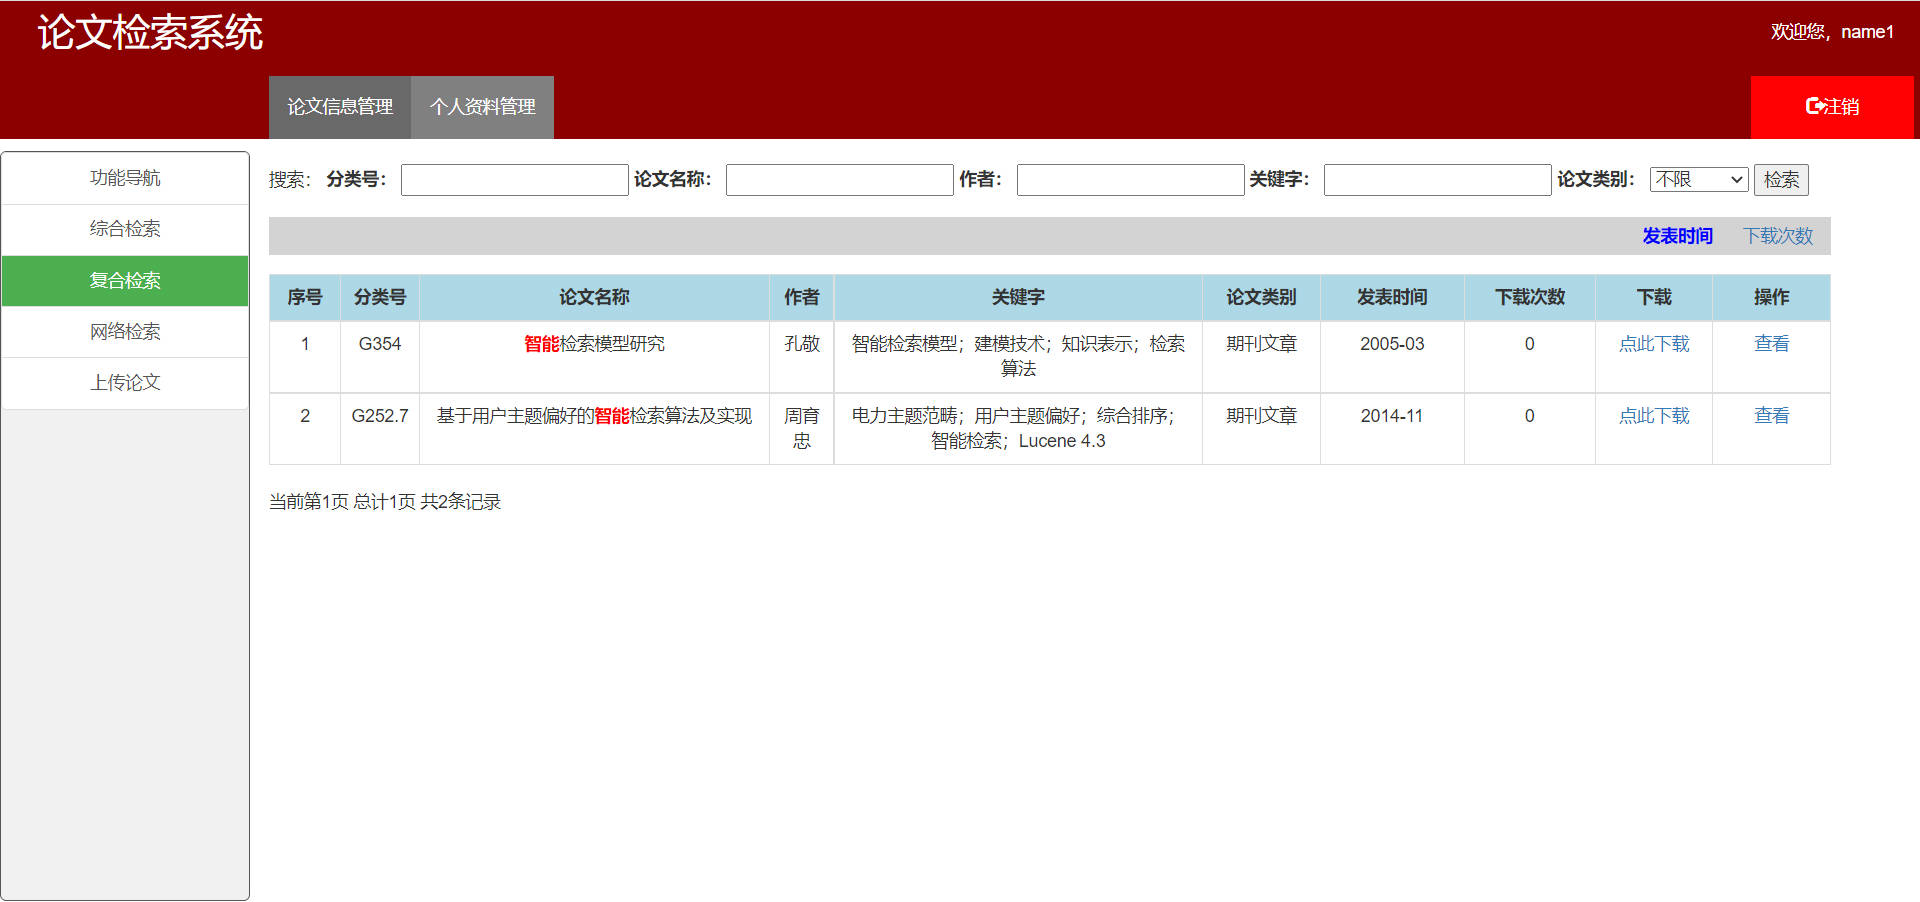Focus the 分类号 input field
This screenshot has width=1920, height=902.
click(514, 180)
